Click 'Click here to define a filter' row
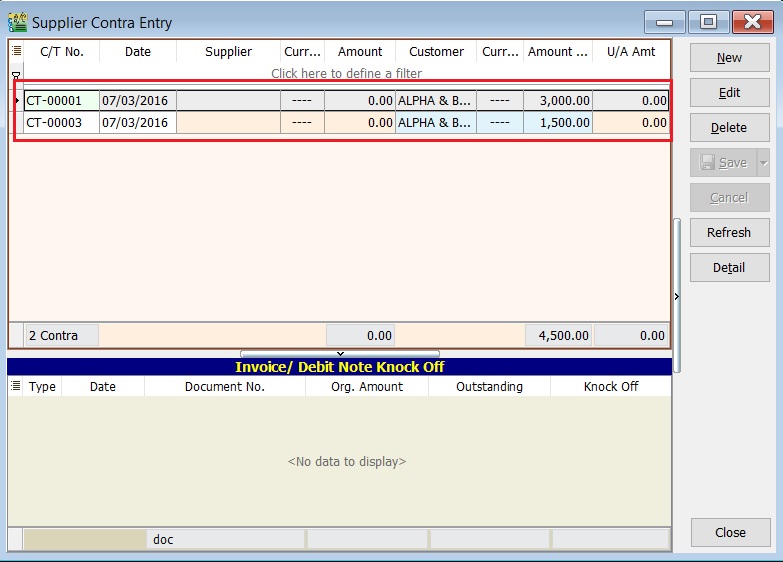 click(346, 74)
